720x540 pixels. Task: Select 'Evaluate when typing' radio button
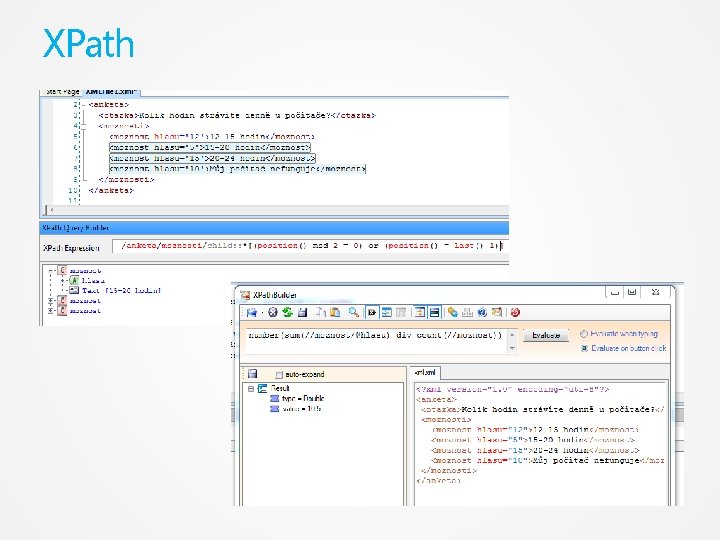[x=584, y=334]
